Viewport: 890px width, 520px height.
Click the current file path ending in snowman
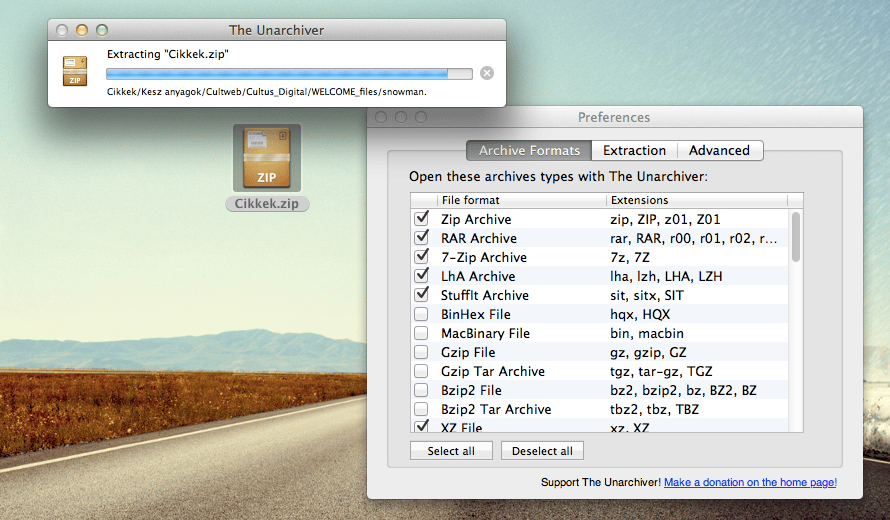pyautogui.click(x=267, y=92)
